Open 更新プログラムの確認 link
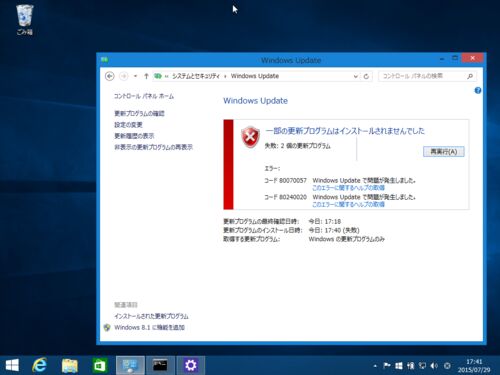The image size is (500, 375). click(x=139, y=114)
